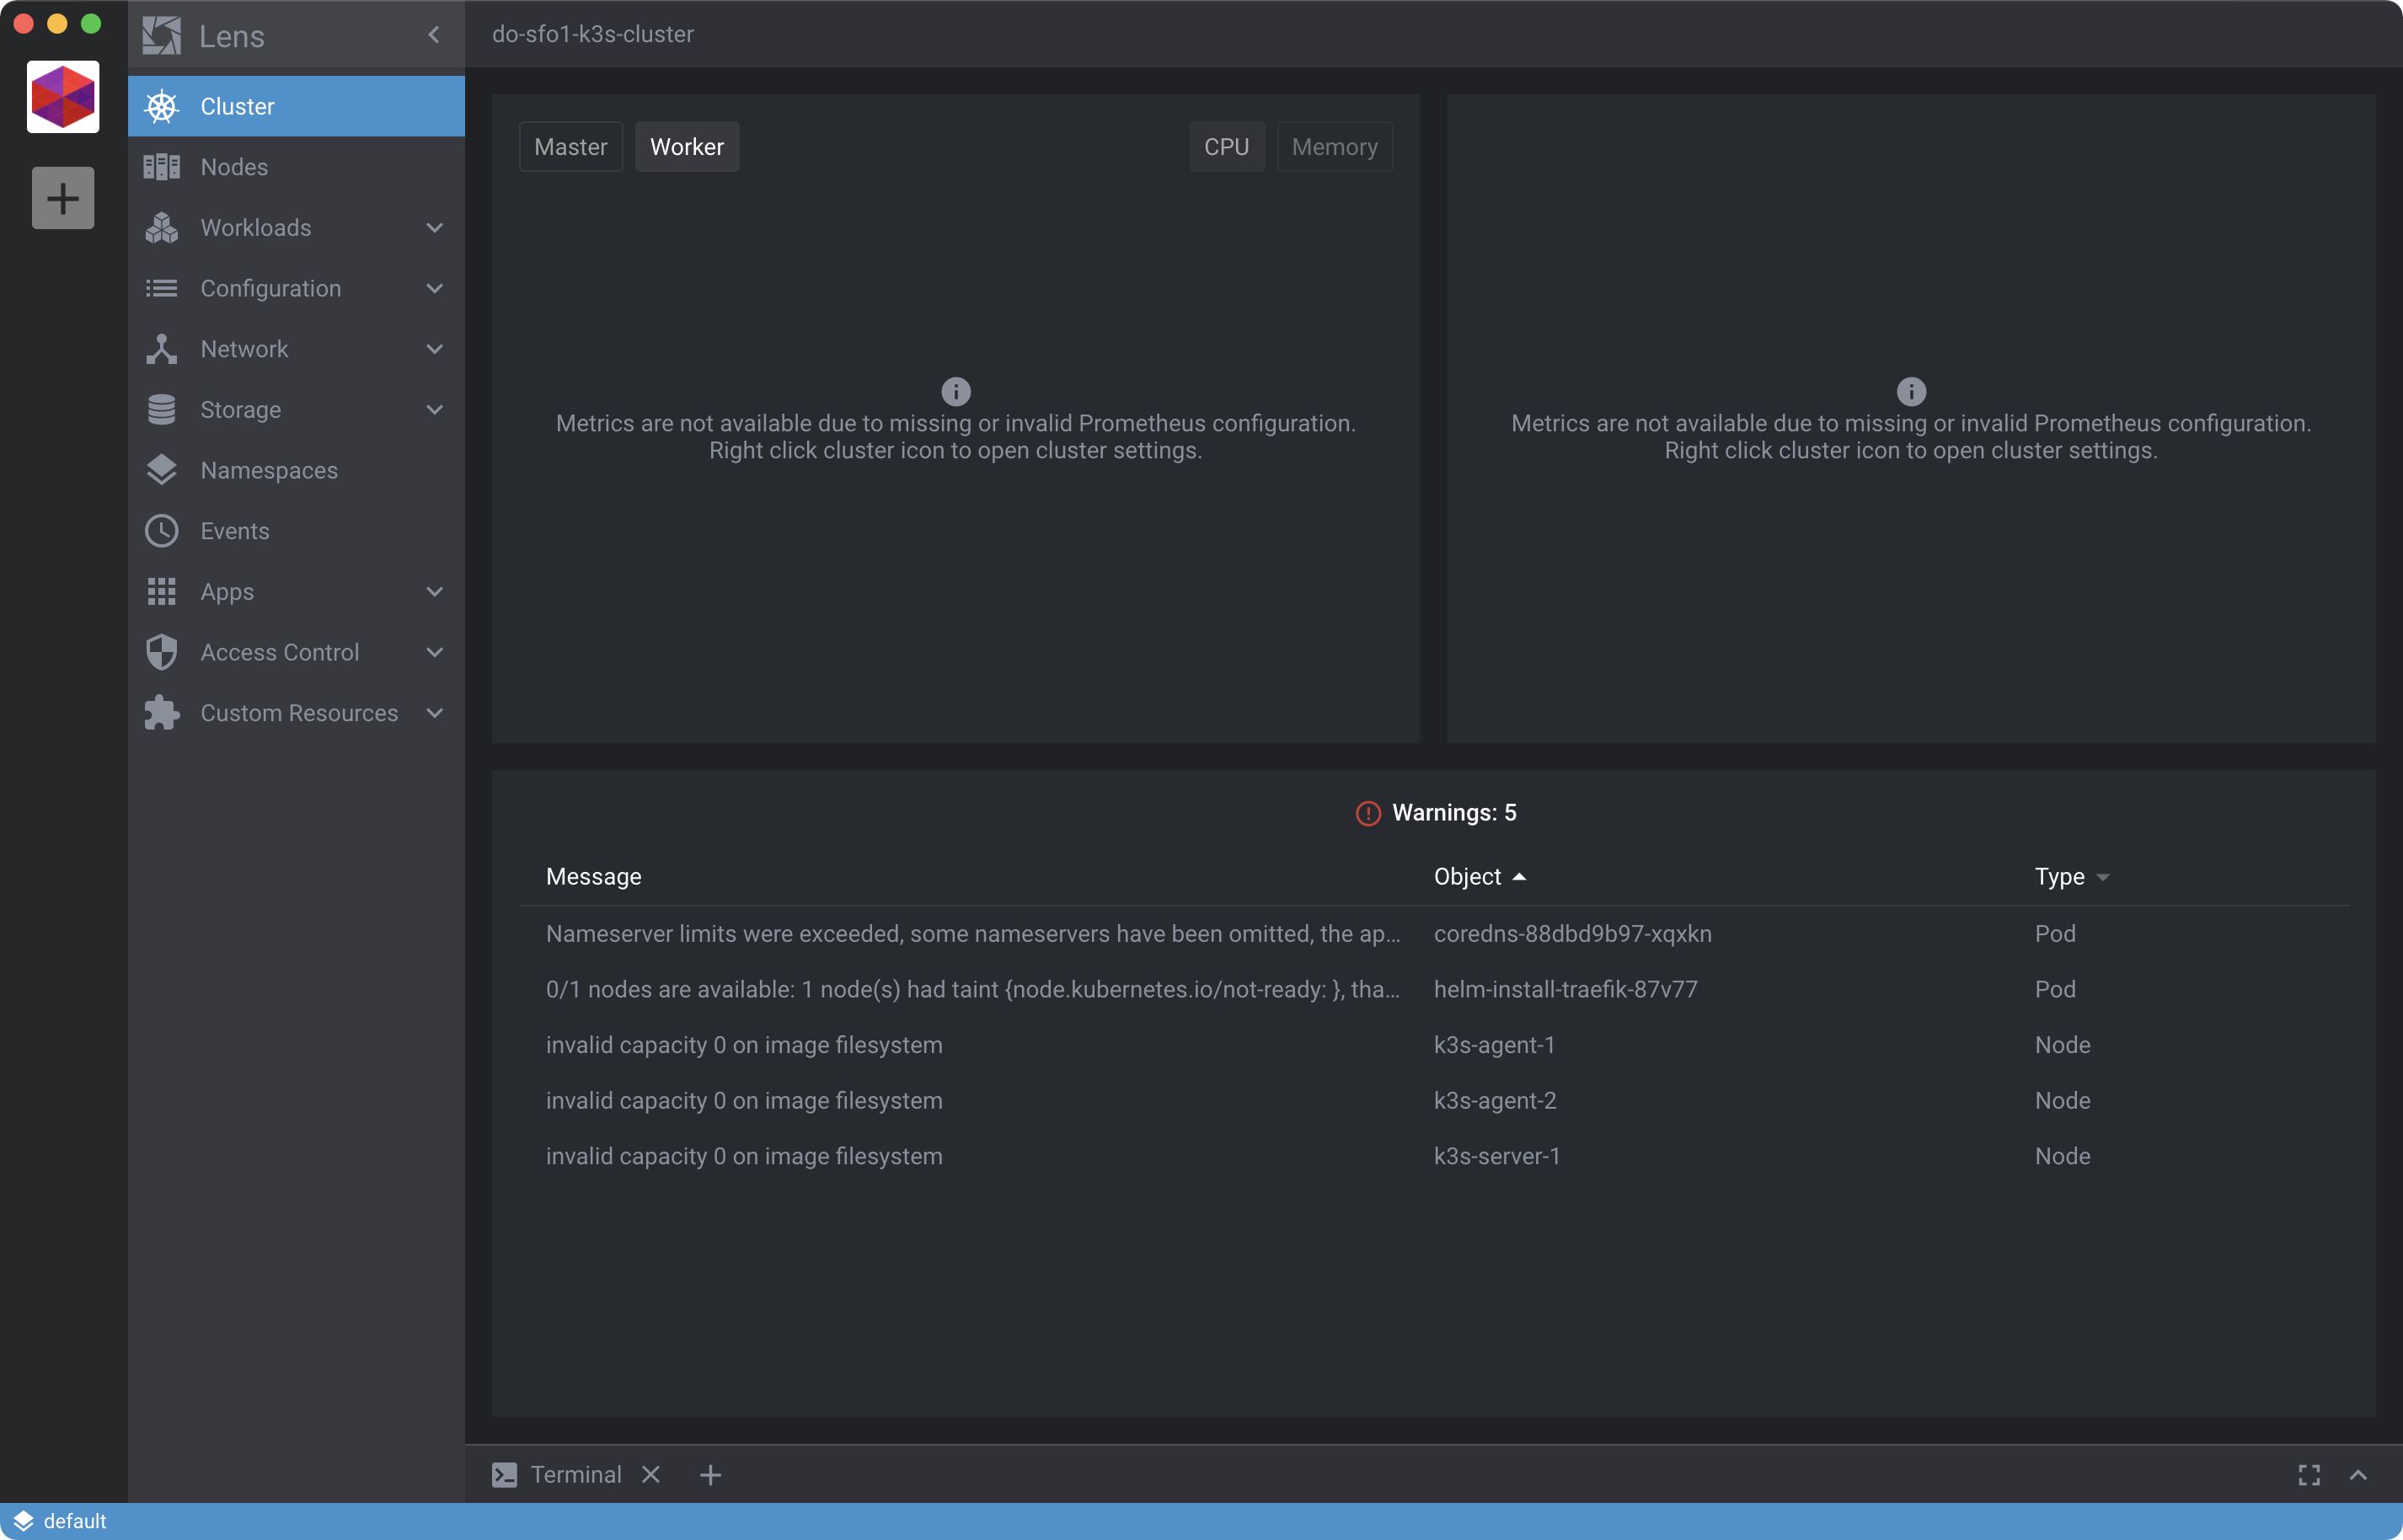Show CPU metrics
2403x1540 pixels.
(1227, 147)
